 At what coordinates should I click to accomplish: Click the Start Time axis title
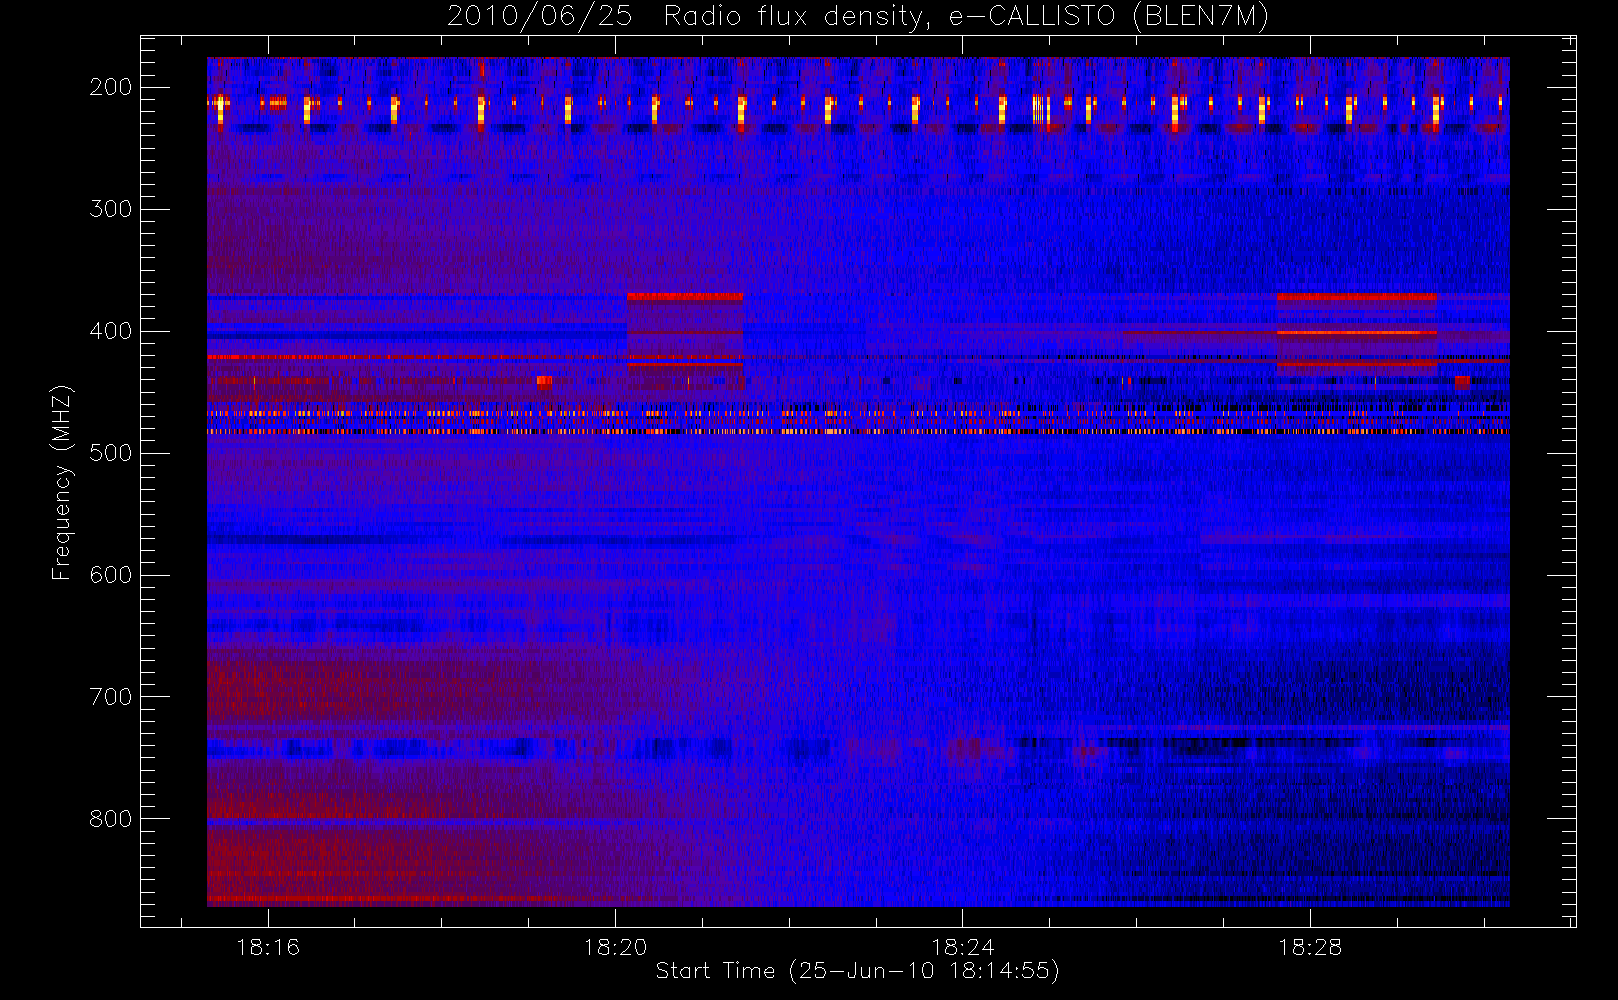(x=858, y=971)
